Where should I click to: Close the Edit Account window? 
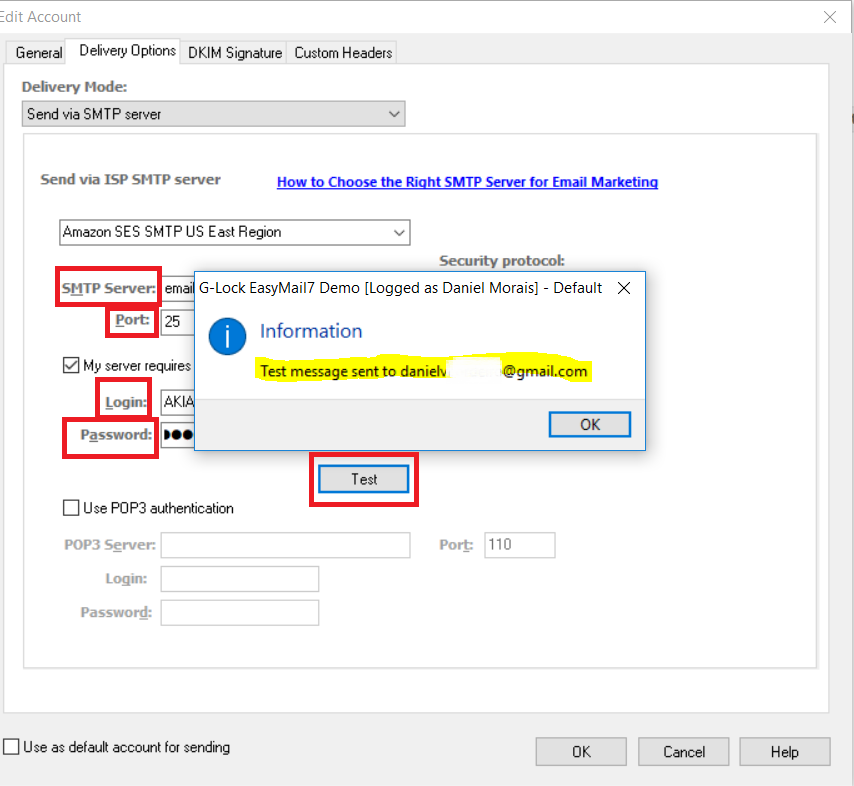(830, 17)
